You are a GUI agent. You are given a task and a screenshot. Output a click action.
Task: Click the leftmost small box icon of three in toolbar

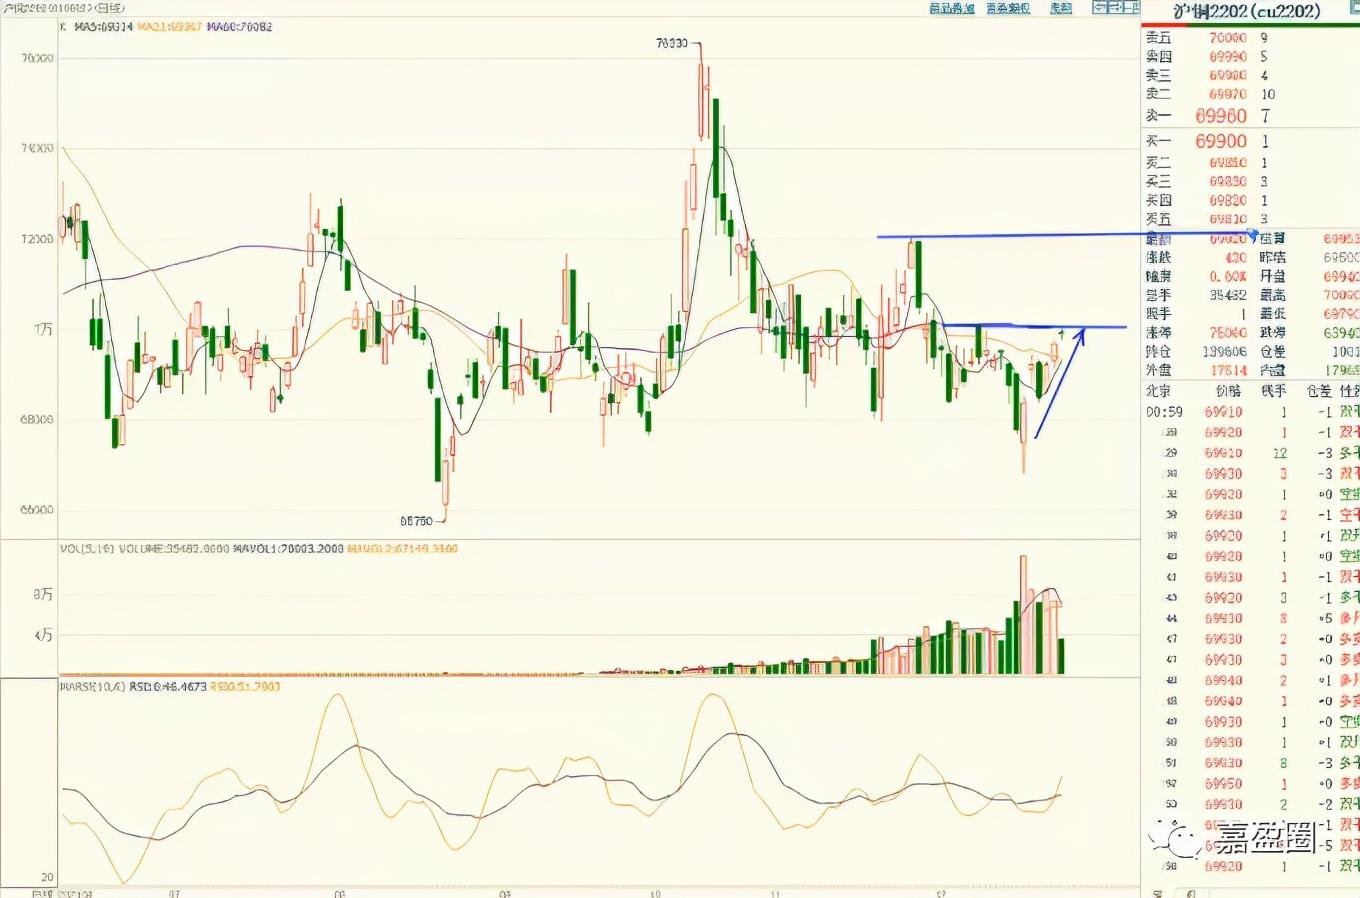(x=1099, y=8)
